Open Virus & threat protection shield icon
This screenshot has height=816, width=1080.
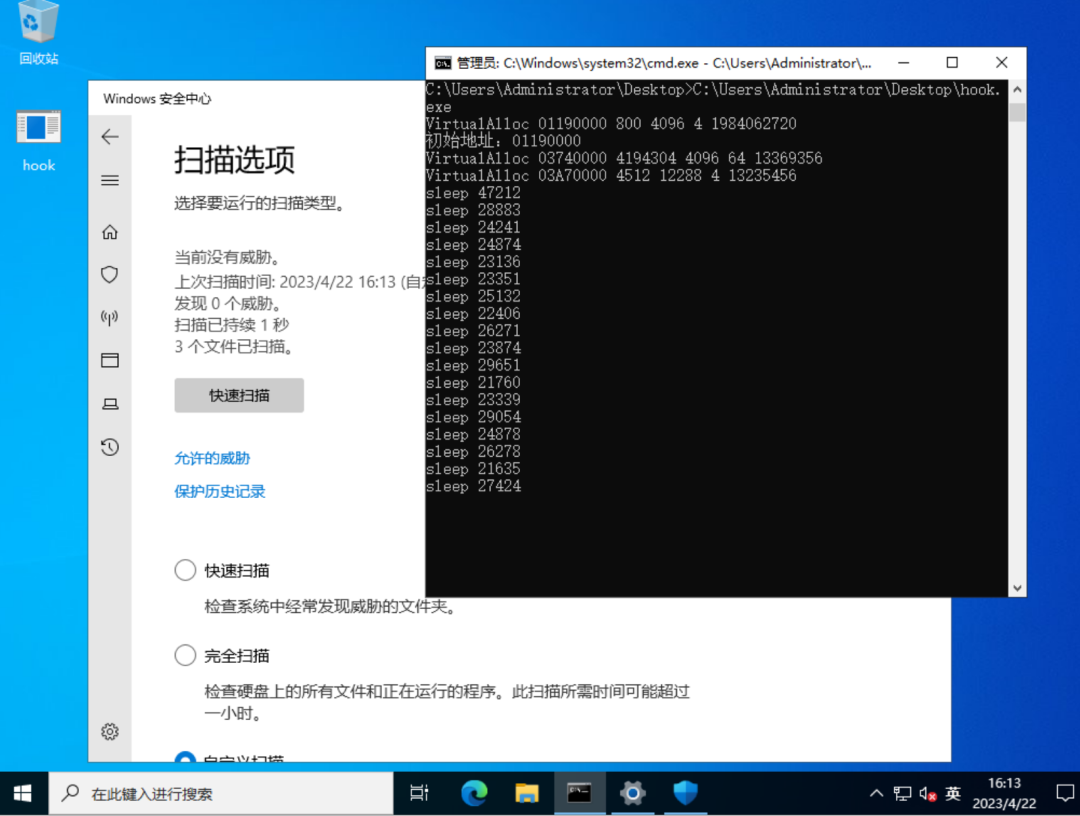pyautogui.click(x=110, y=275)
